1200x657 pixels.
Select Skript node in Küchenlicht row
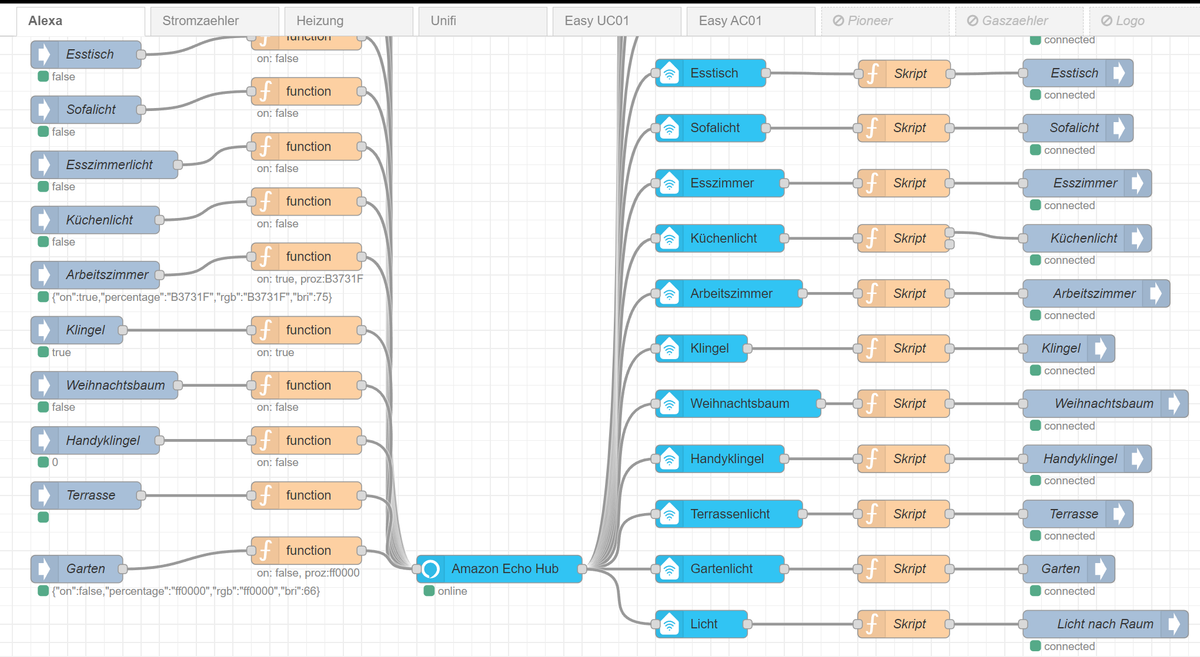pyautogui.click(x=904, y=239)
